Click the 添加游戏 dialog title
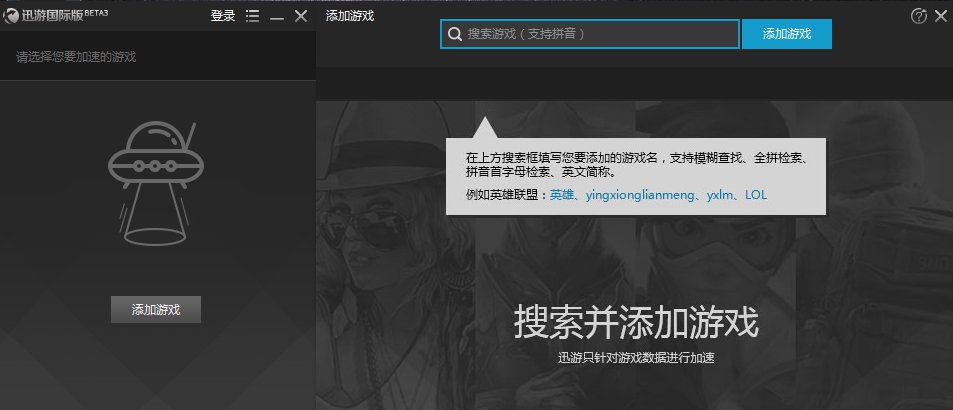This screenshot has width=953, height=410. [x=349, y=16]
